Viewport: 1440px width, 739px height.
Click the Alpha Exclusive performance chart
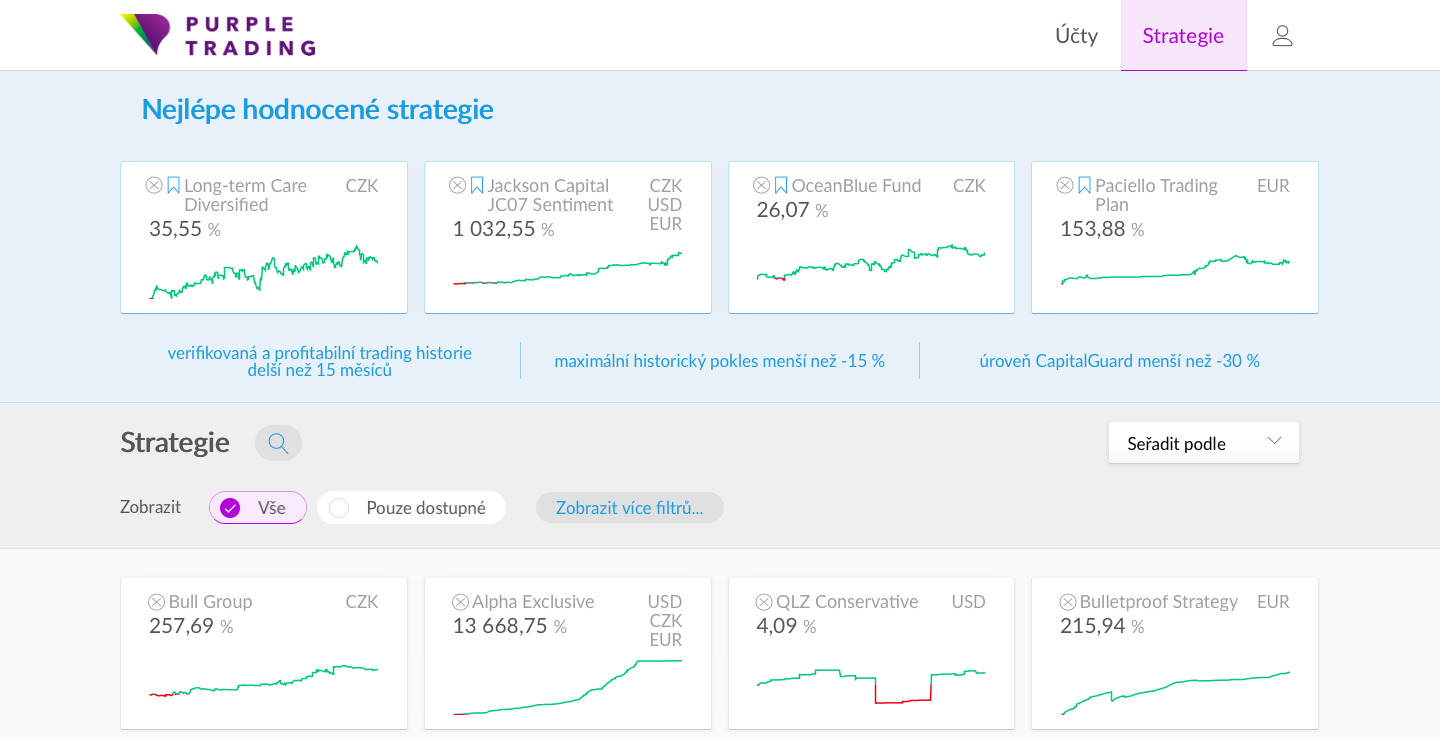point(567,687)
